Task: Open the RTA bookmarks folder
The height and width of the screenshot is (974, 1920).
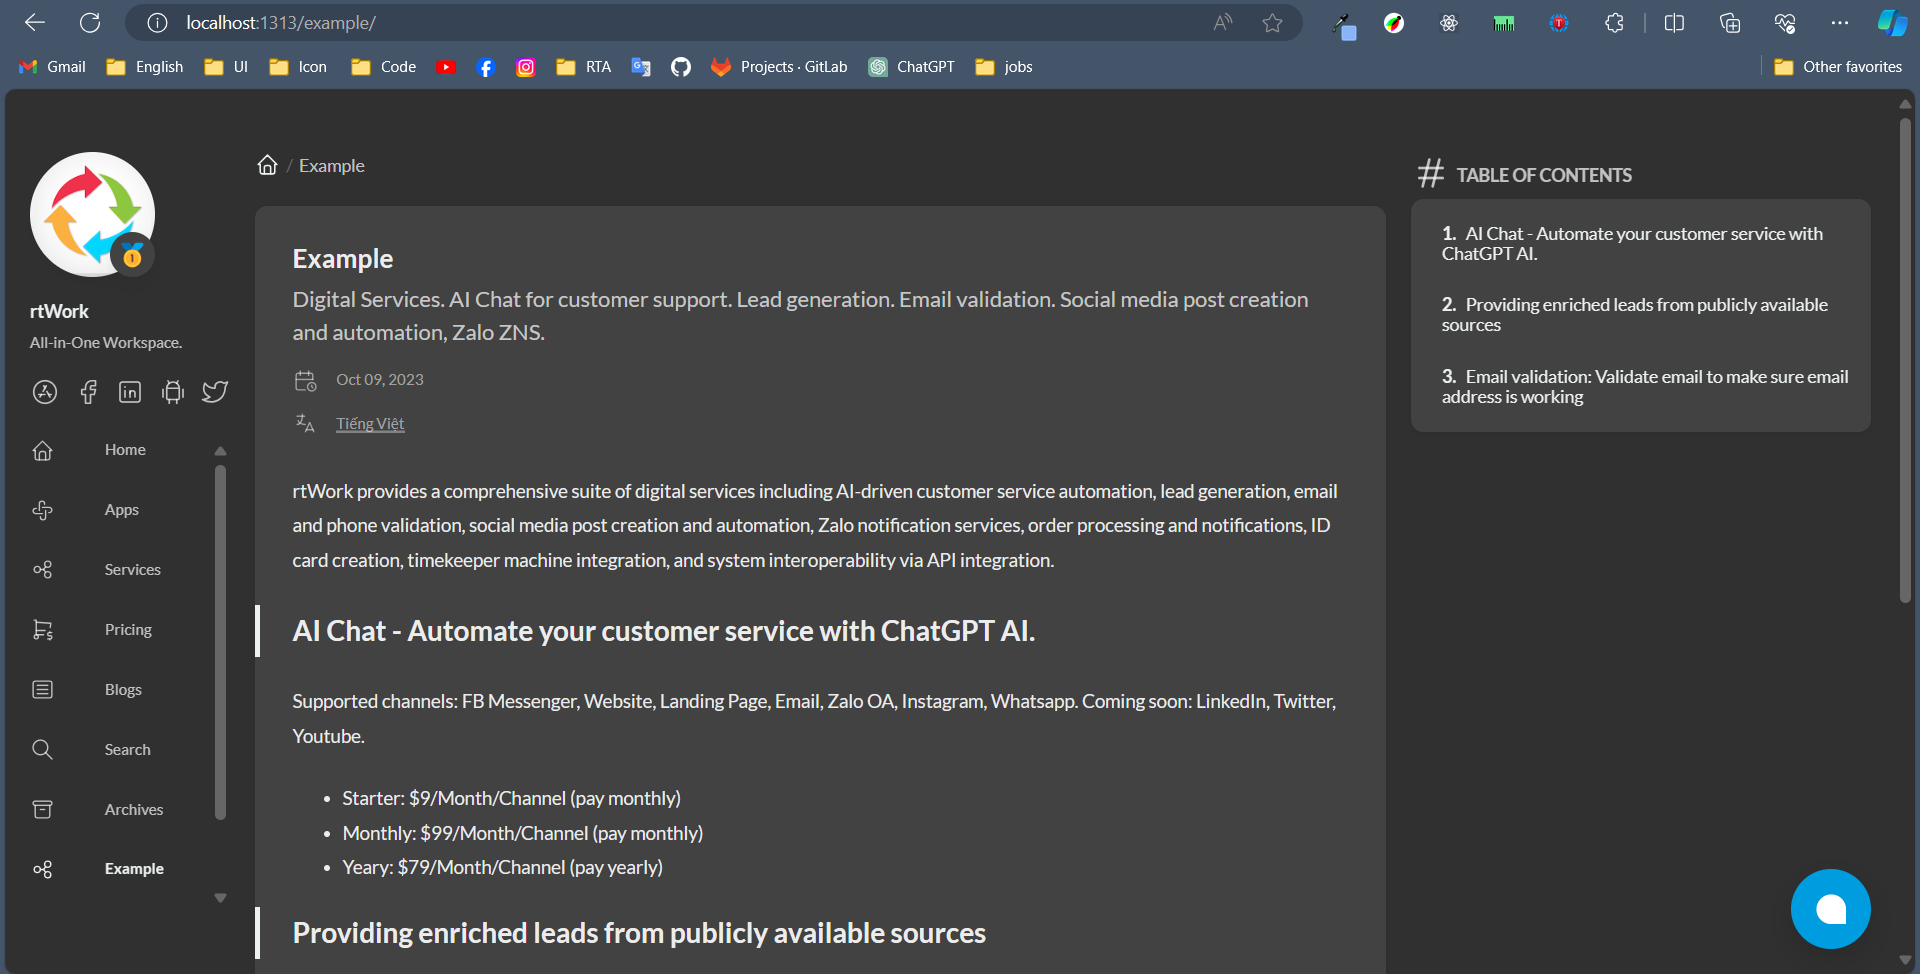Action: [x=583, y=67]
